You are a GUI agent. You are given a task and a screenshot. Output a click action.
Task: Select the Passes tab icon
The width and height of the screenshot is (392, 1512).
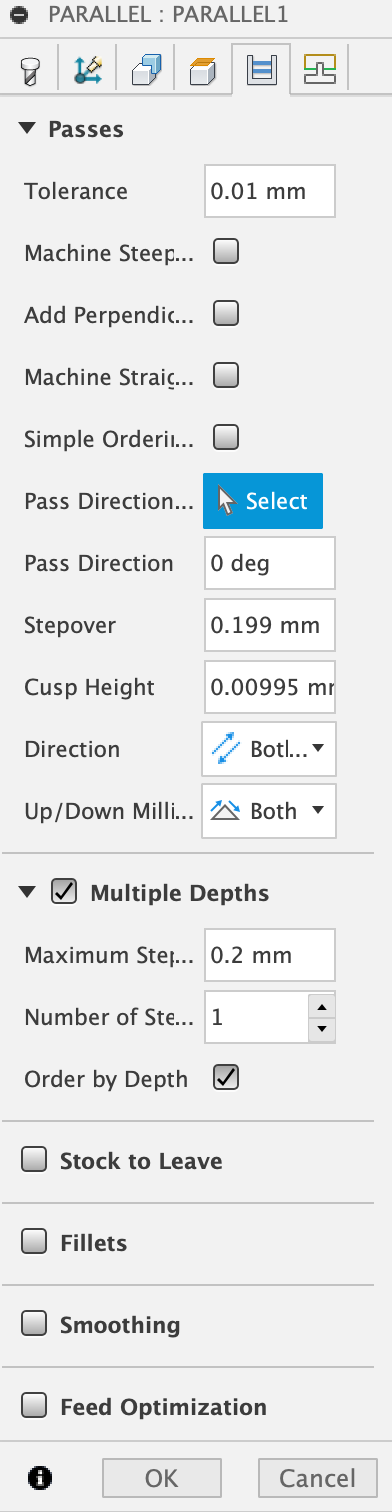coord(261,70)
